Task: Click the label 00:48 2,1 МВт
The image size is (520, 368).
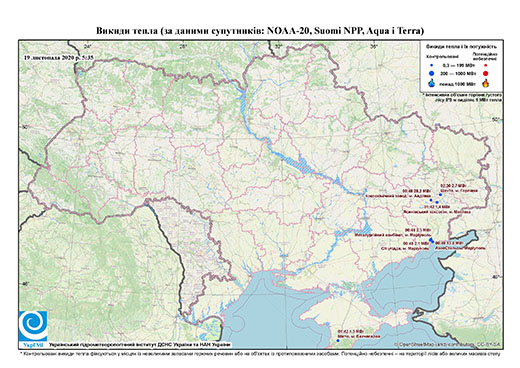Action: [416, 243]
